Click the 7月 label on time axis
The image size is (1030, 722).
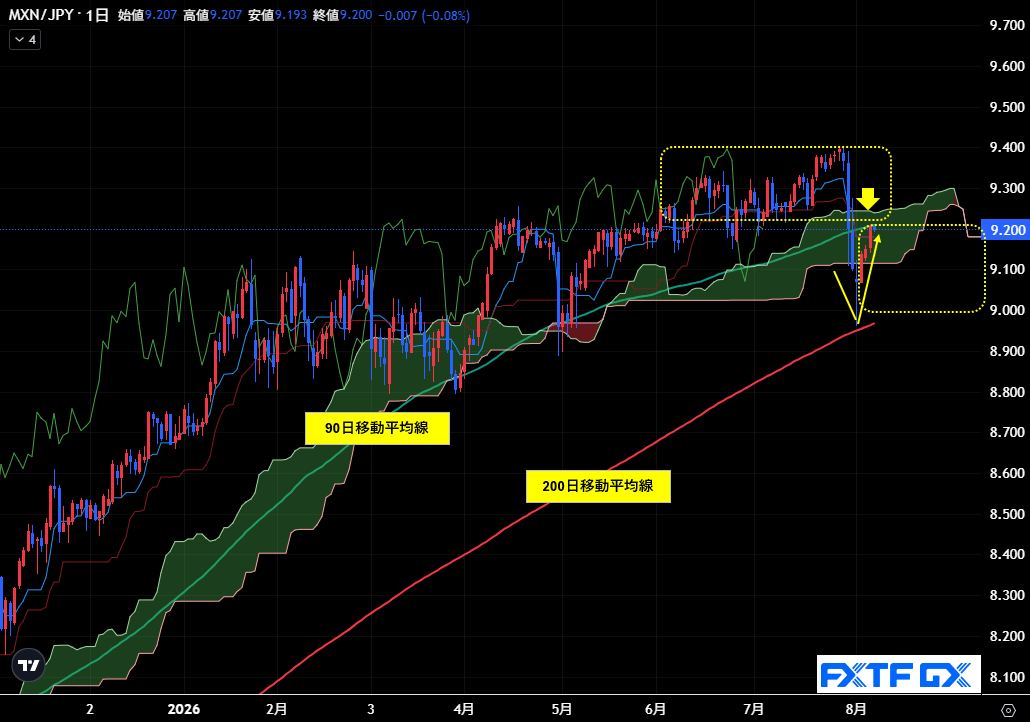(753, 710)
